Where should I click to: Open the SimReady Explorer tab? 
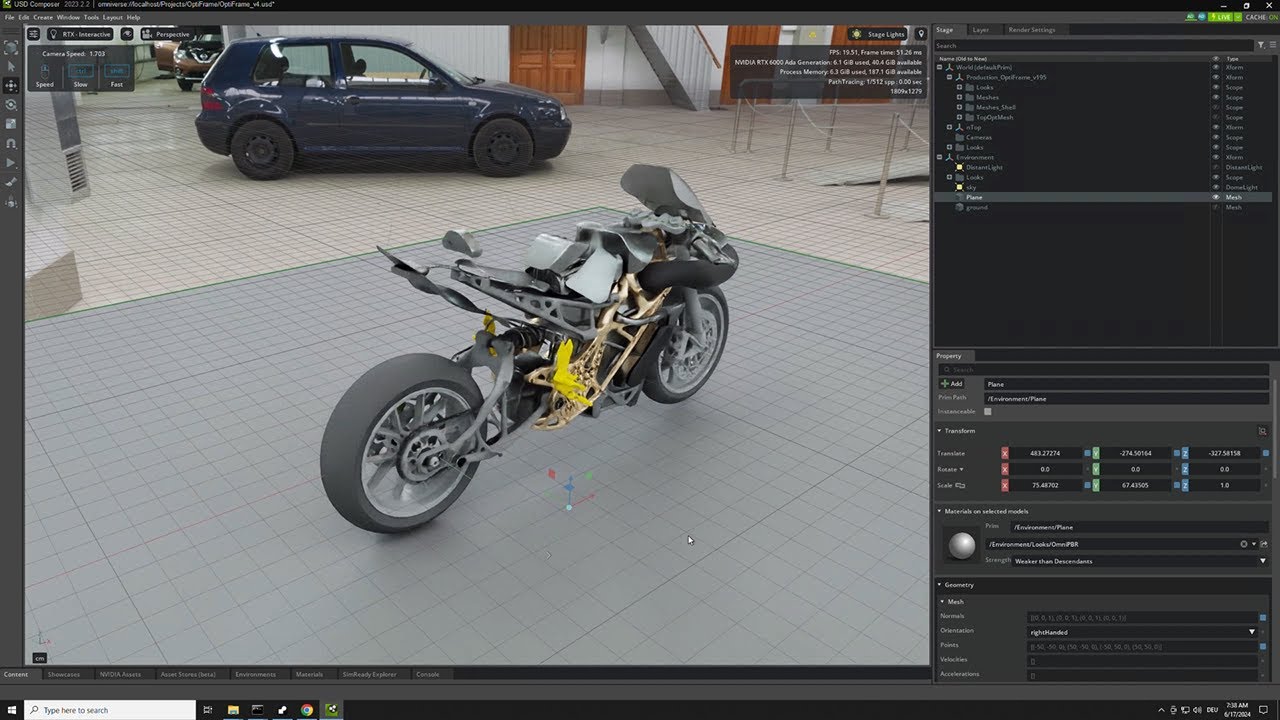[370, 675]
